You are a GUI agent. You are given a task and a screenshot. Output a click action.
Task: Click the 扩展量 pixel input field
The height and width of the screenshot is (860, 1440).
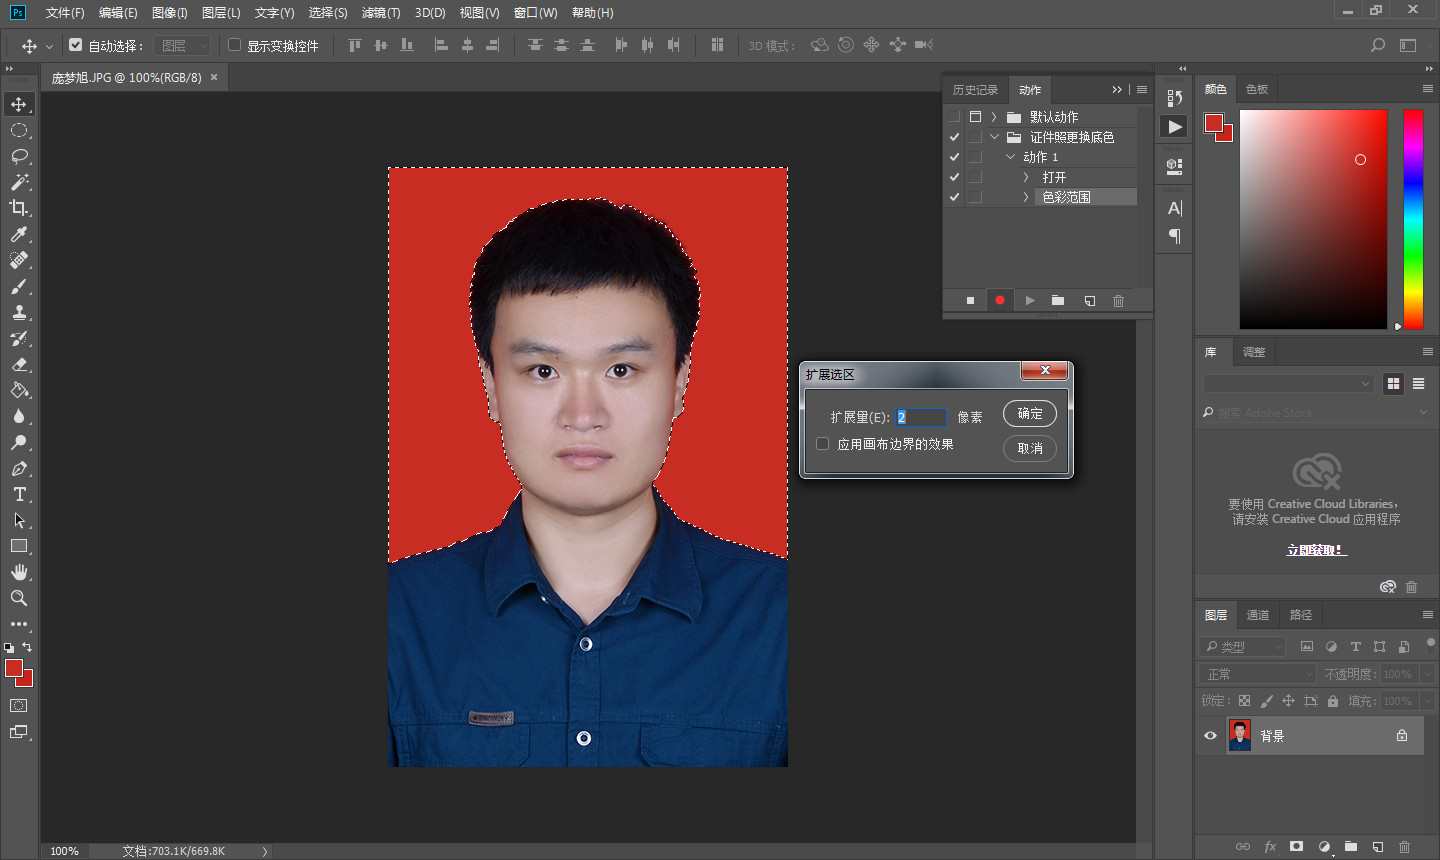(x=921, y=417)
